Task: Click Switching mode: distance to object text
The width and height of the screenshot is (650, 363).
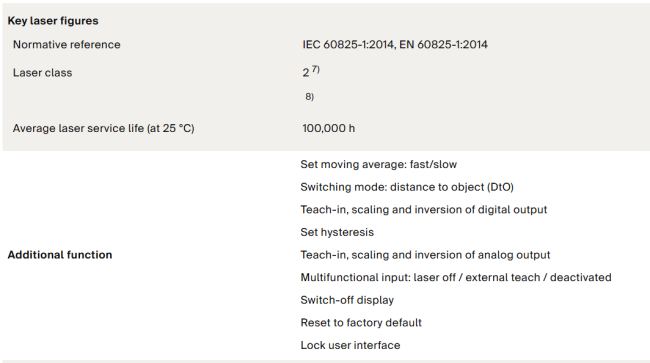Action: click(x=407, y=187)
